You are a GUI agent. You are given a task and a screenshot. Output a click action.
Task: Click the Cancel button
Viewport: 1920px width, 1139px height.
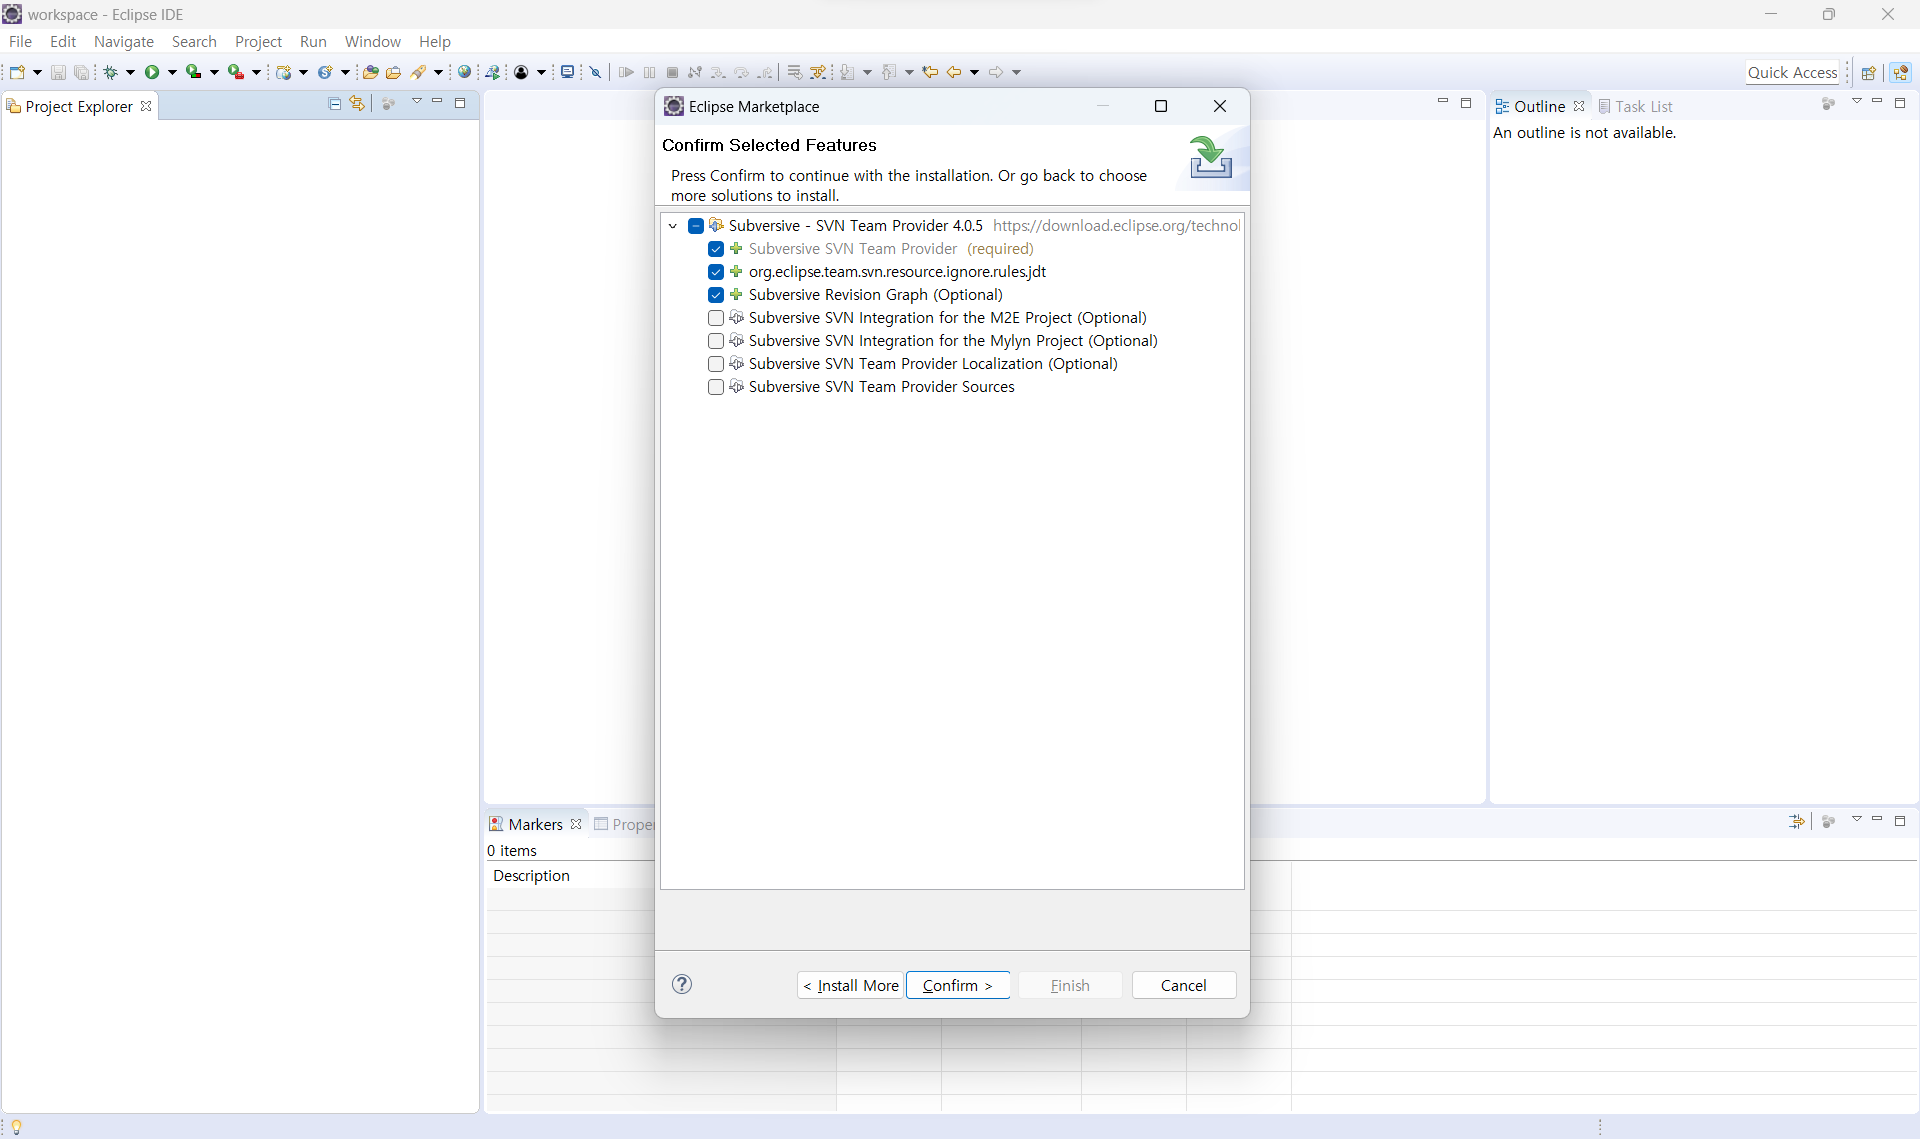[x=1183, y=985]
